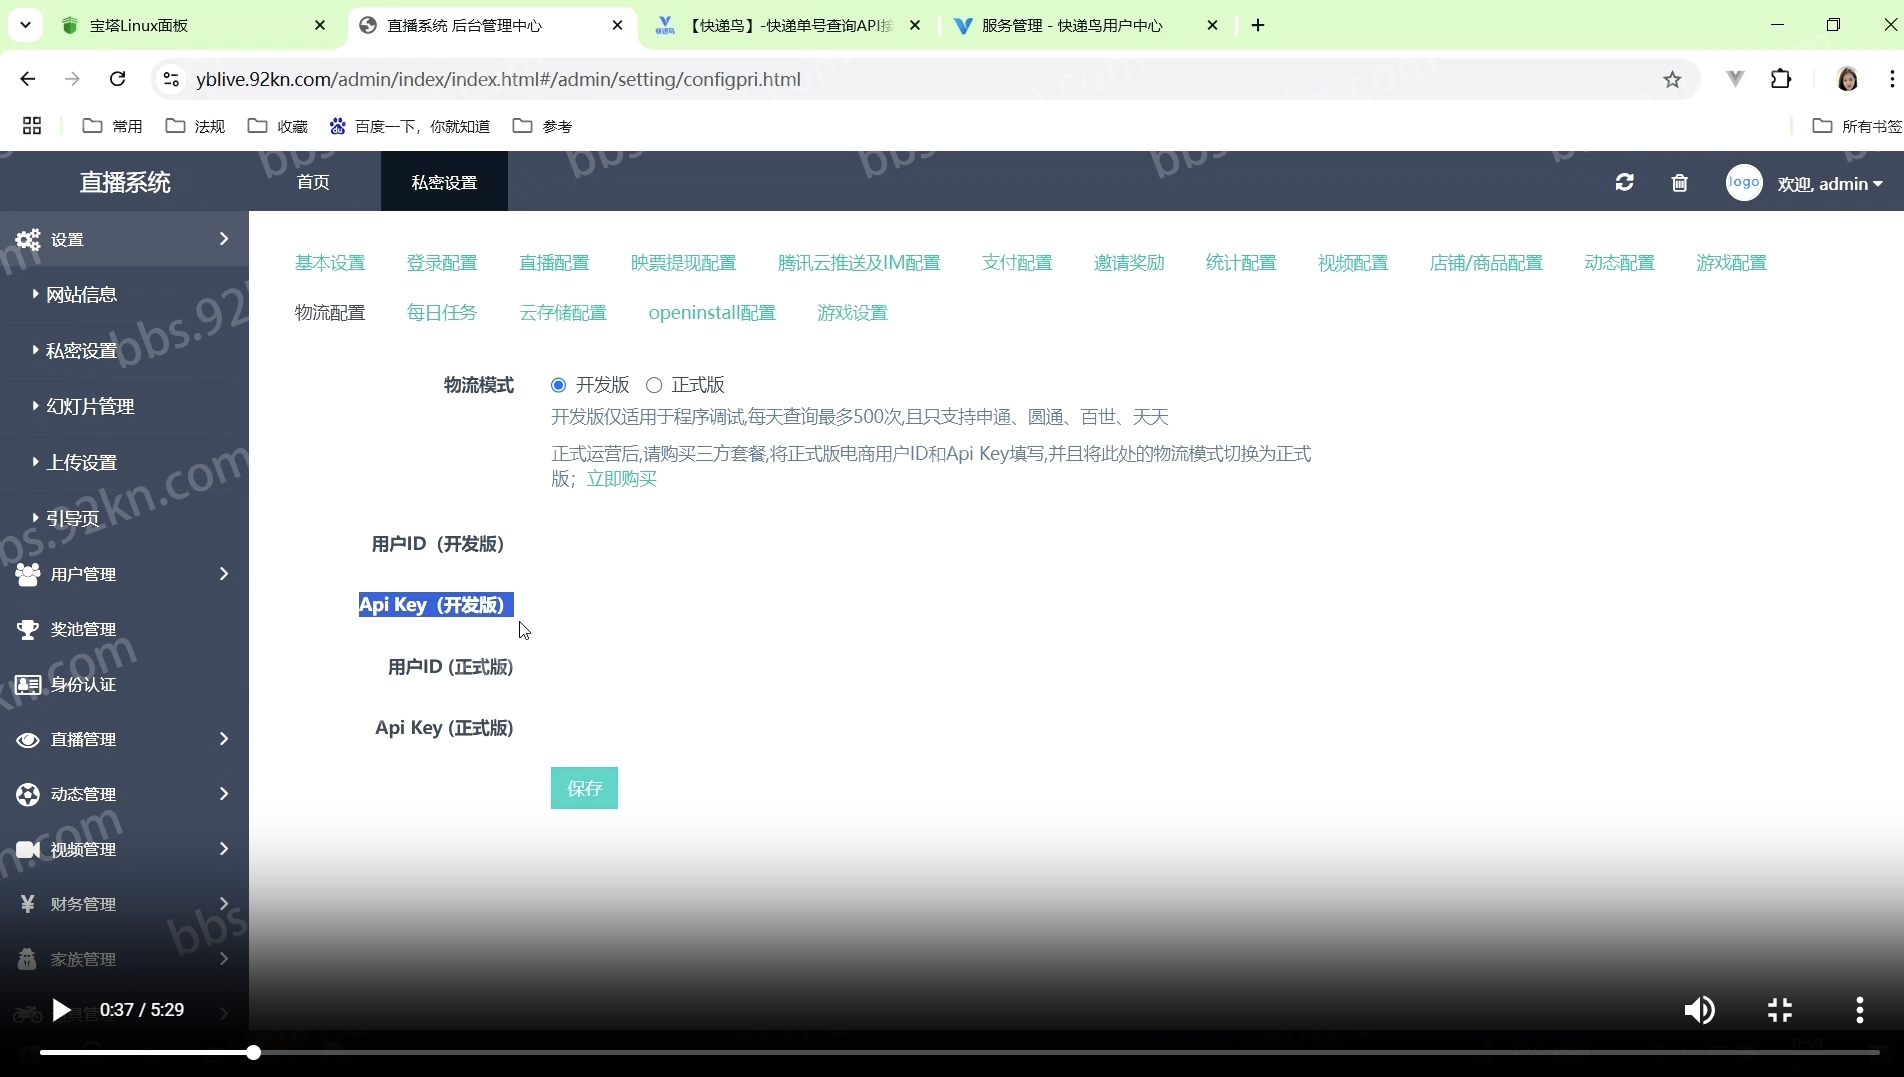Click the 设置 gear icon in the sidebar
This screenshot has height=1077, width=1904.
pyautogui.click(x=28, y=239)
